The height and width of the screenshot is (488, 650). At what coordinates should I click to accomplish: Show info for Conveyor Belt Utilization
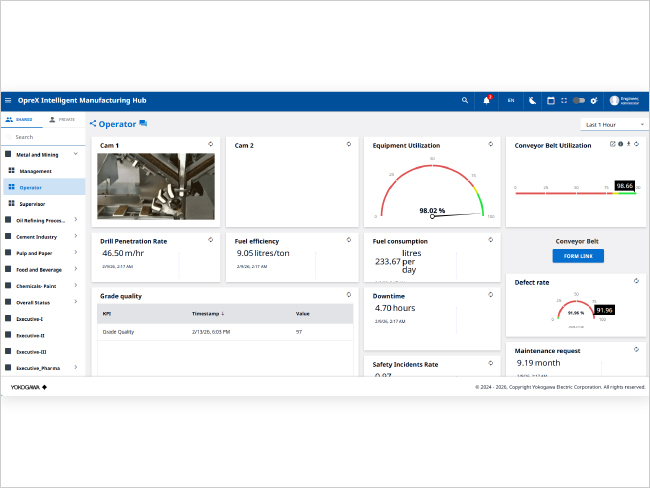[x=621, y=144]
